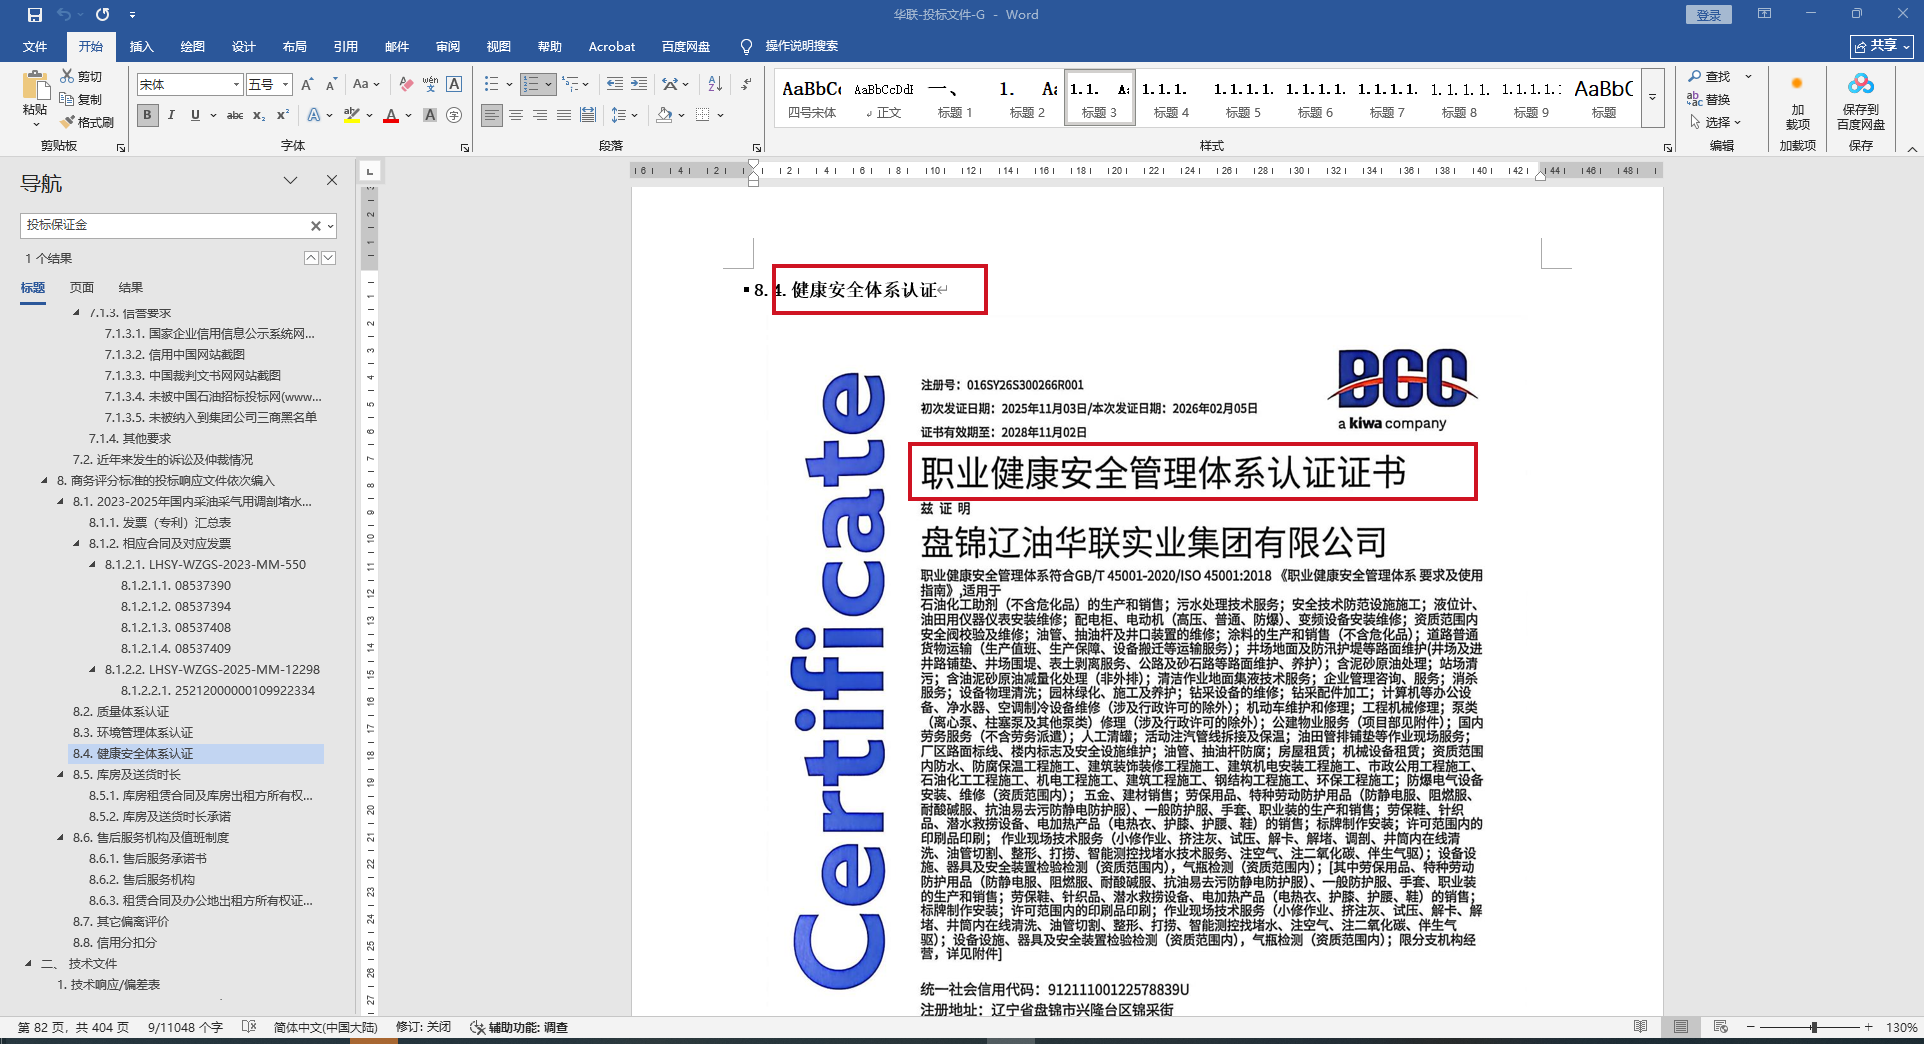
Task: Open the phonetic guide (wén) tool
Action: click(430, 84)
